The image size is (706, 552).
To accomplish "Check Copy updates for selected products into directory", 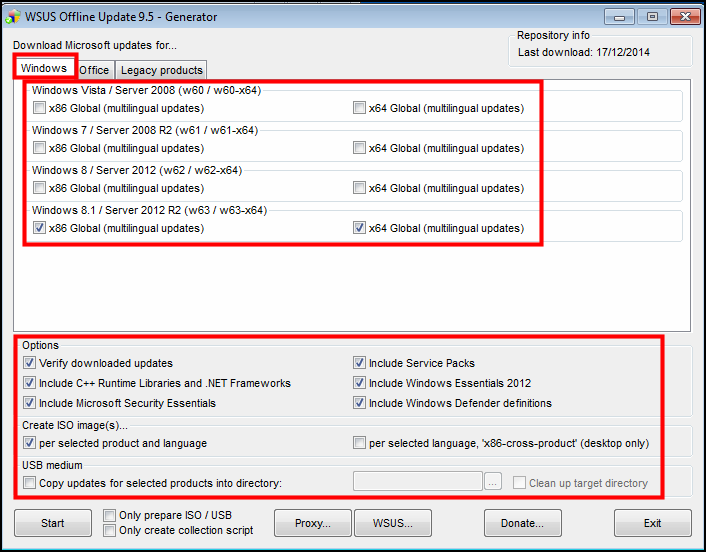I will point(30,483).
